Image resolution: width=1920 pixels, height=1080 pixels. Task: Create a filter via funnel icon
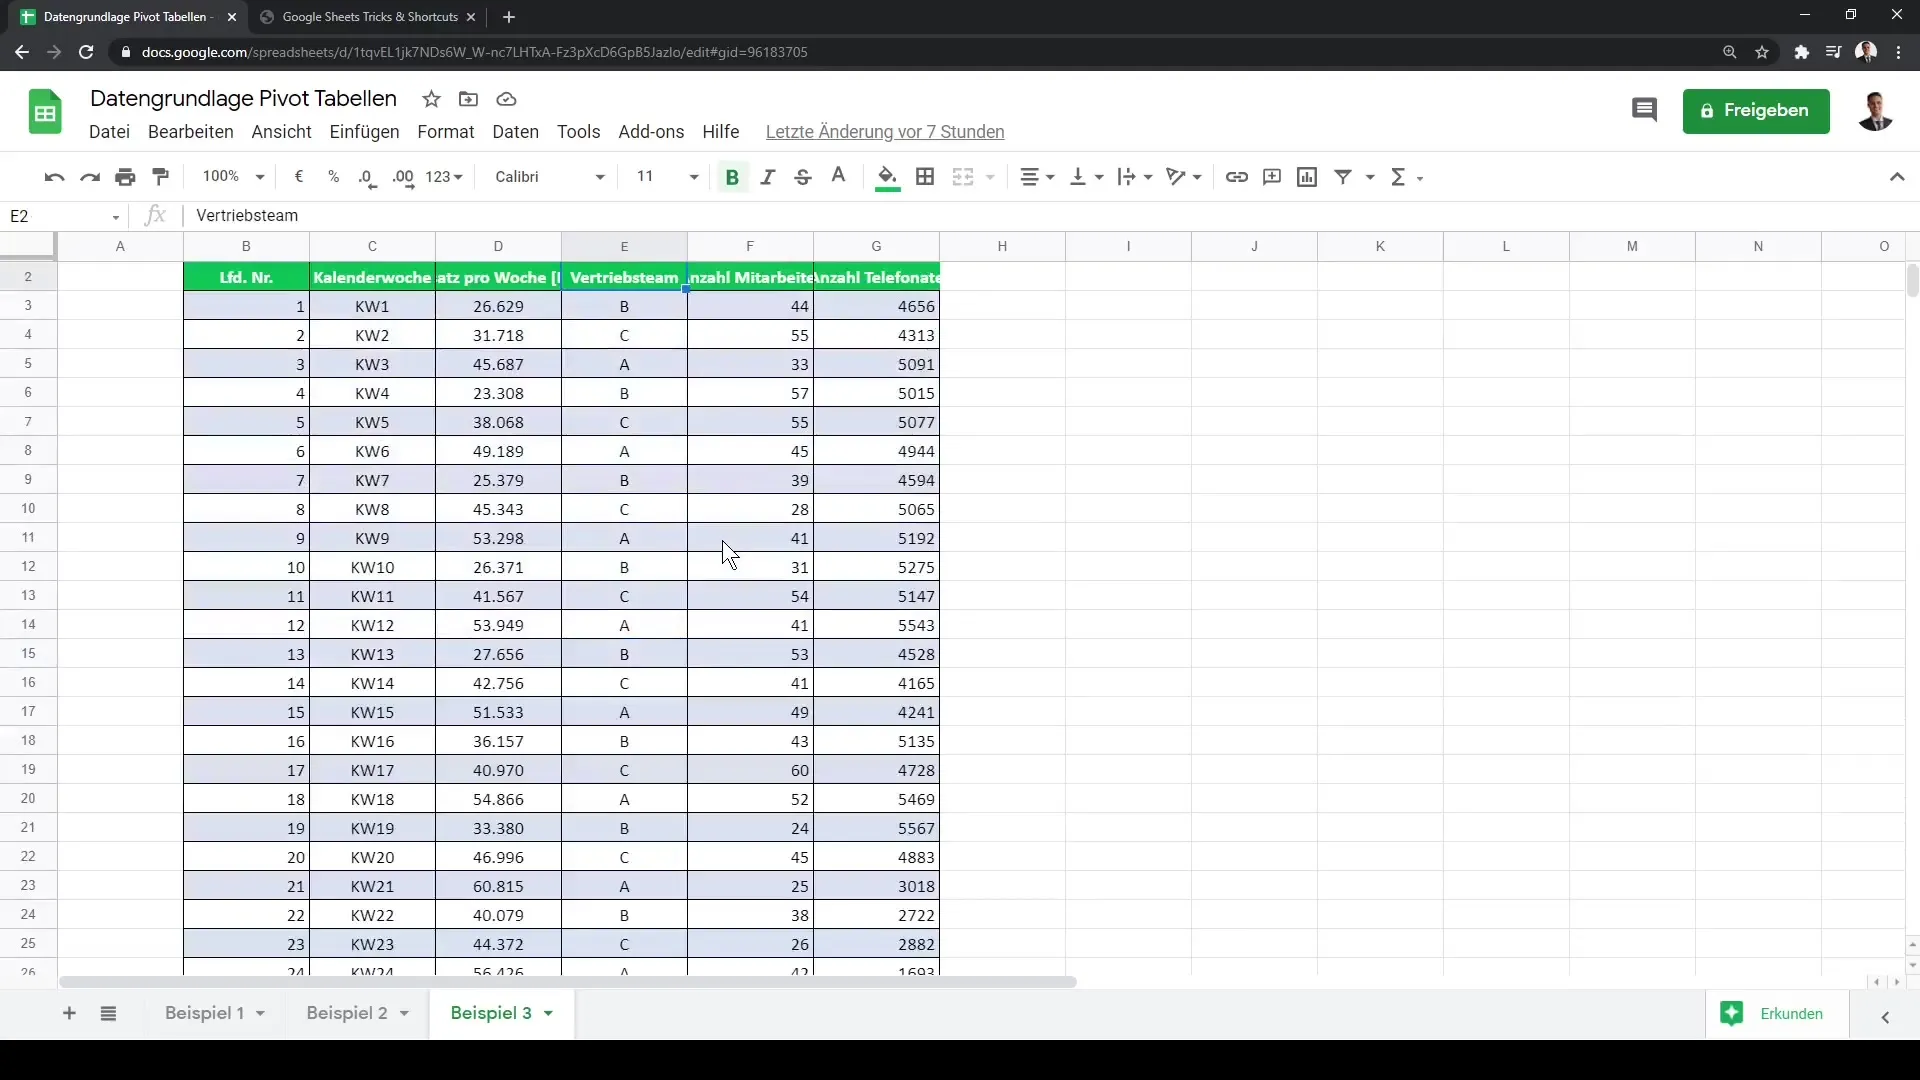(1343, 177)
